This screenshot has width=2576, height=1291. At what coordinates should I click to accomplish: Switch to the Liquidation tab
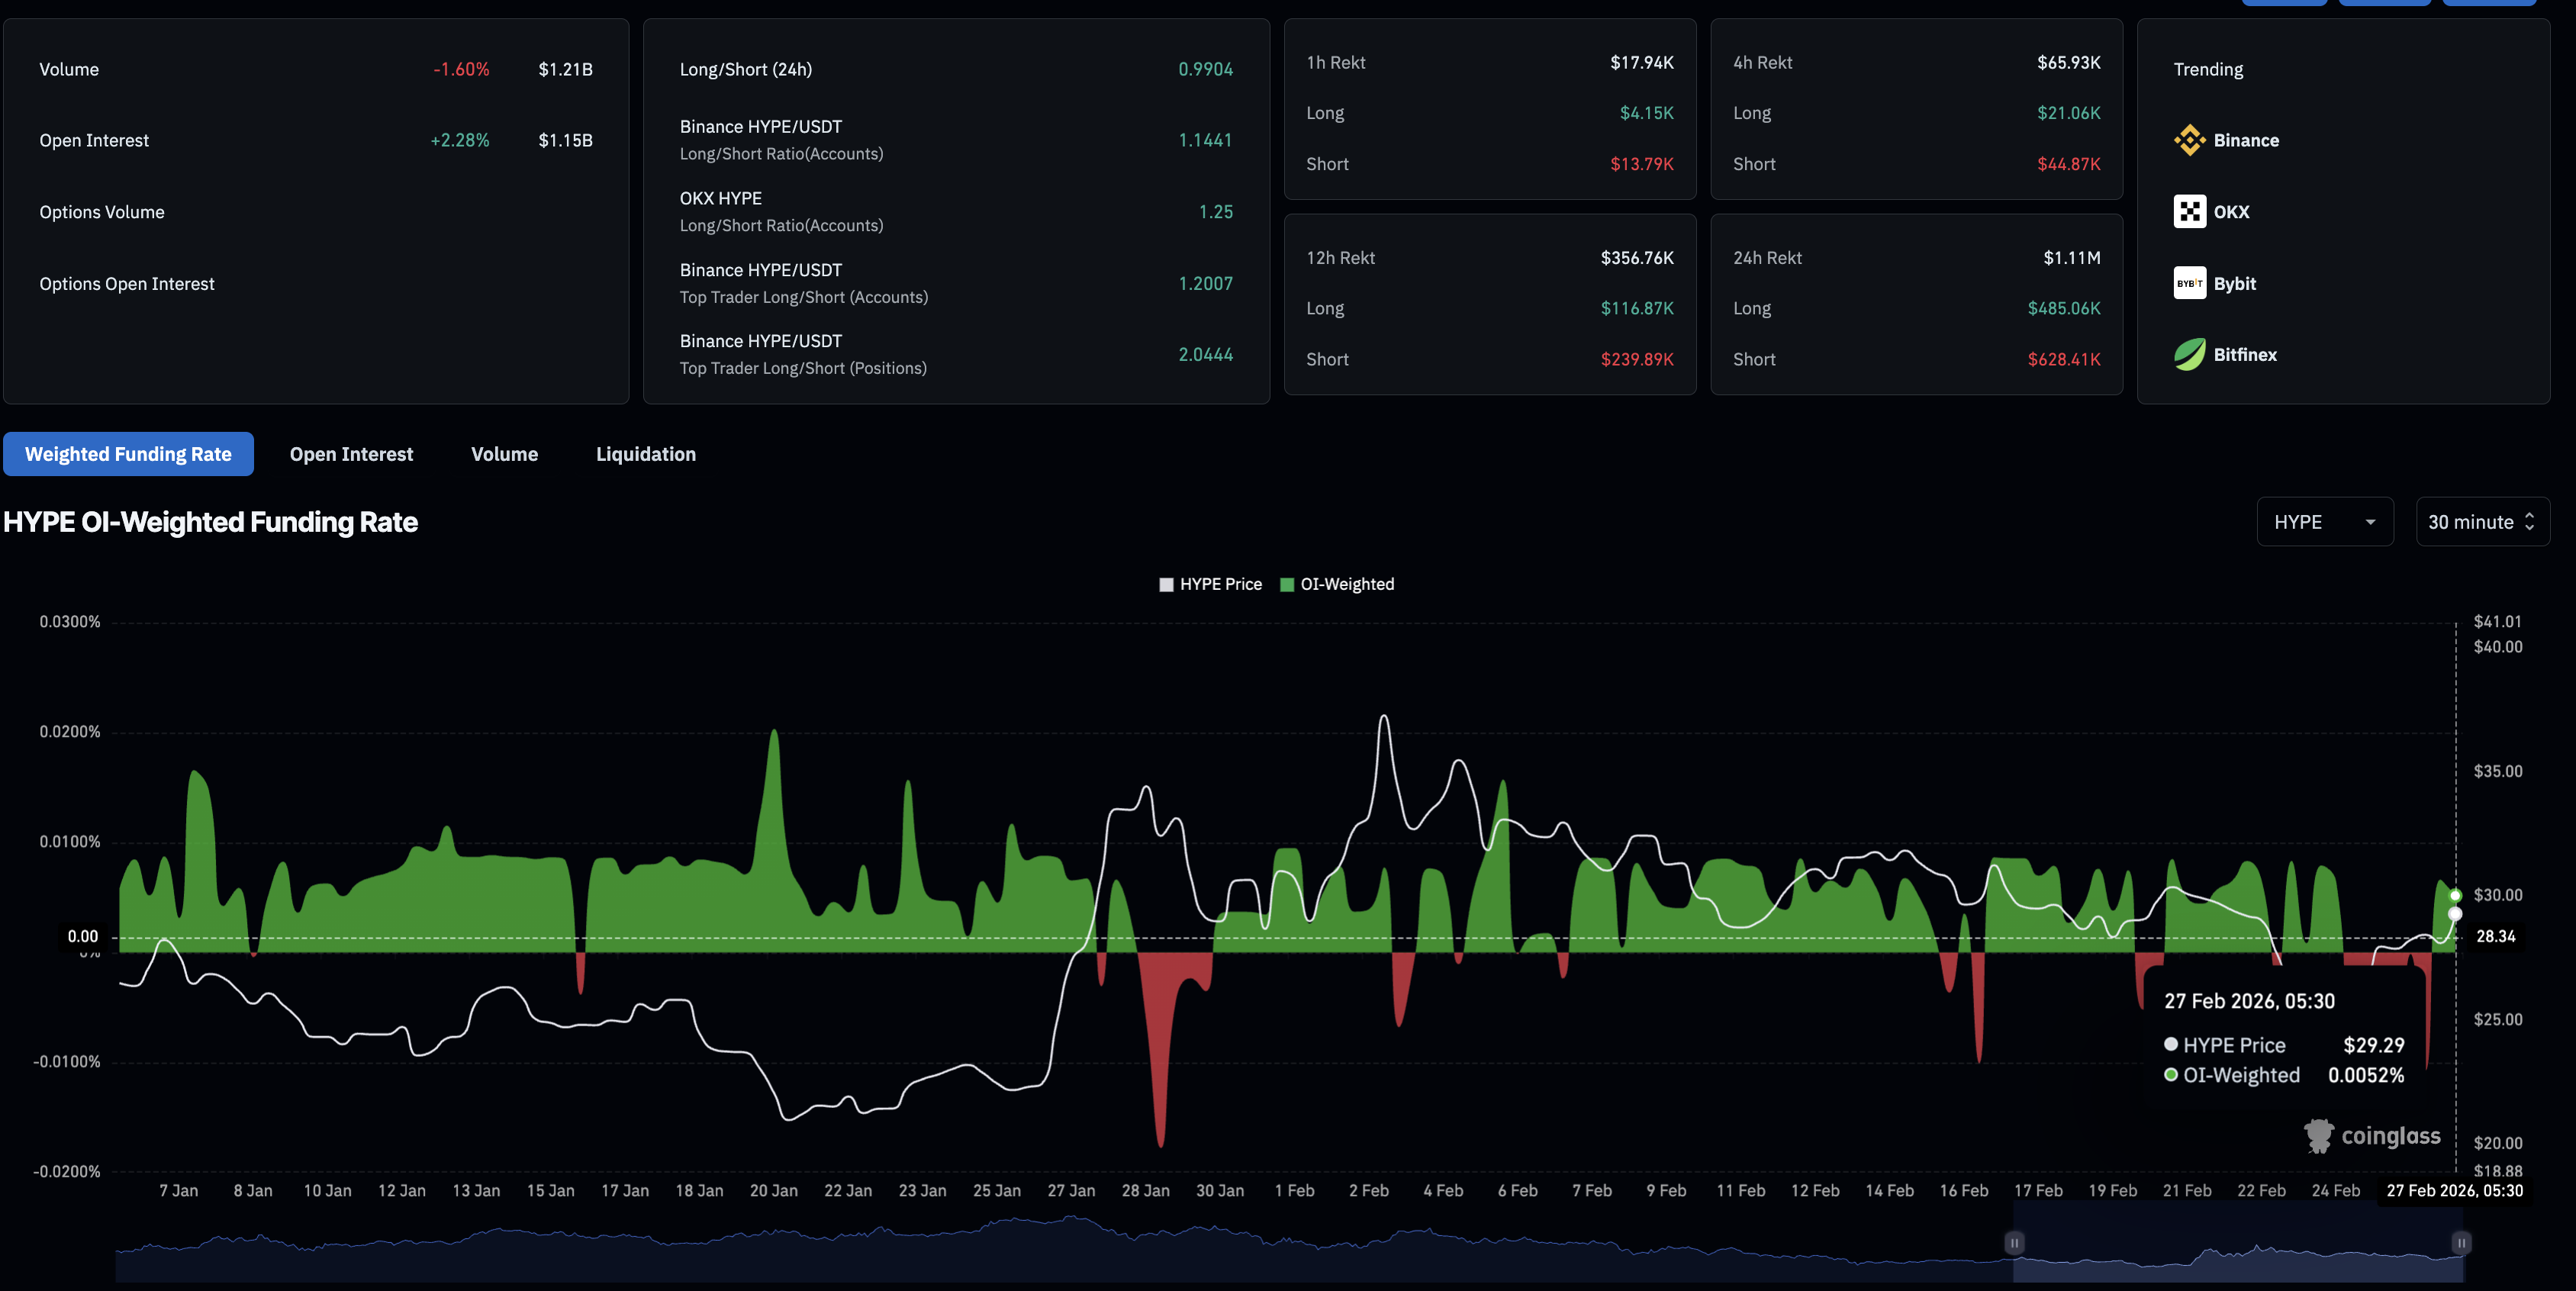(645, 454)
